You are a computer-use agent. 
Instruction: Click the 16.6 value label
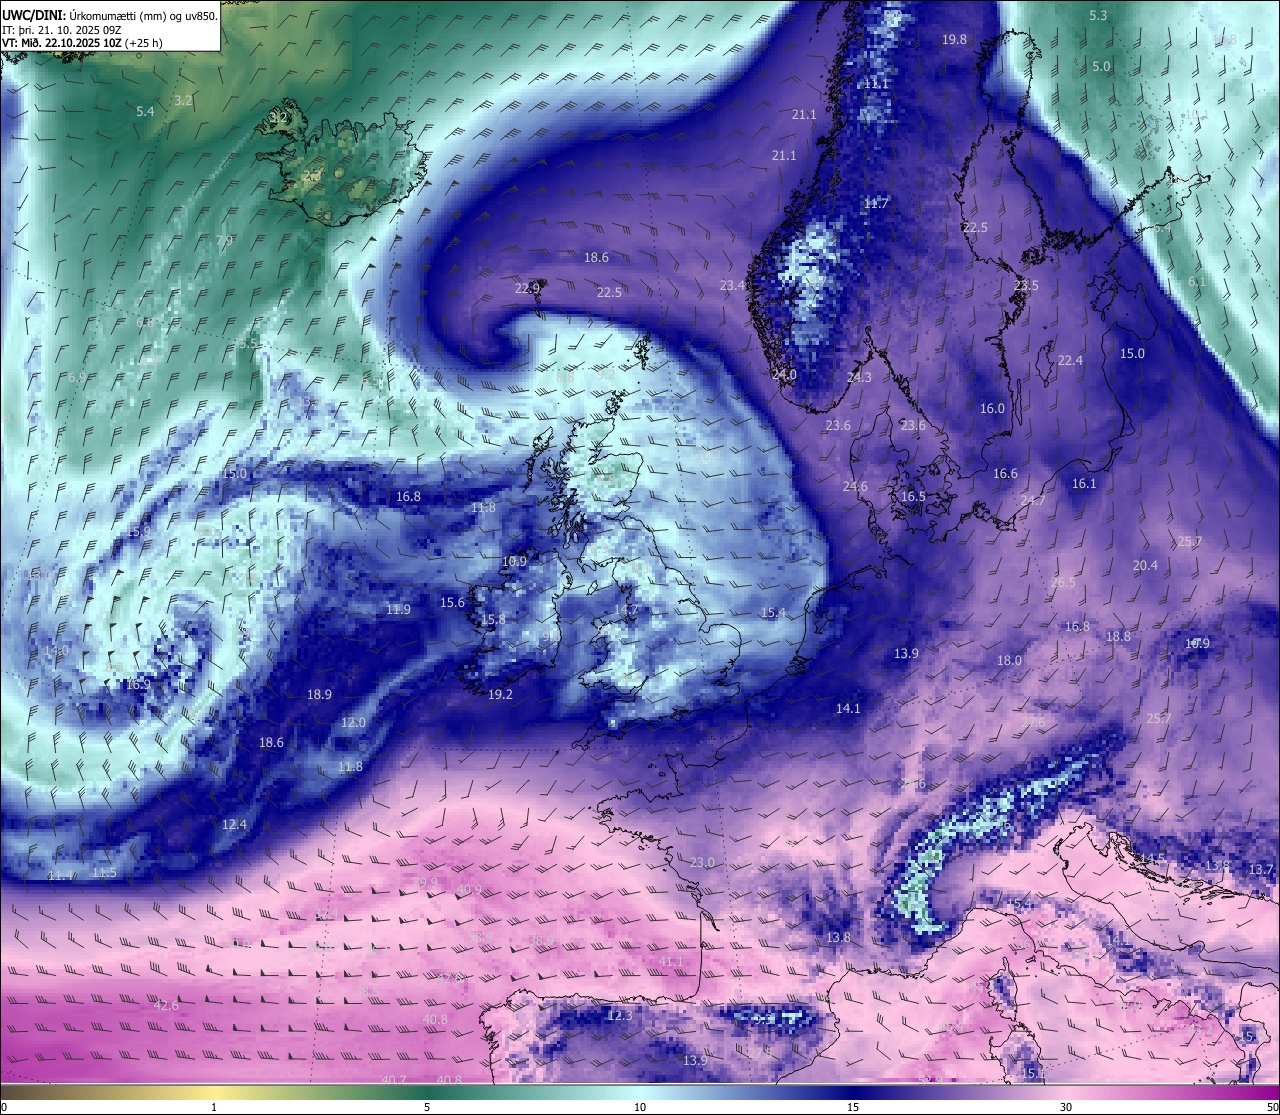click(x=1005, y=473)
